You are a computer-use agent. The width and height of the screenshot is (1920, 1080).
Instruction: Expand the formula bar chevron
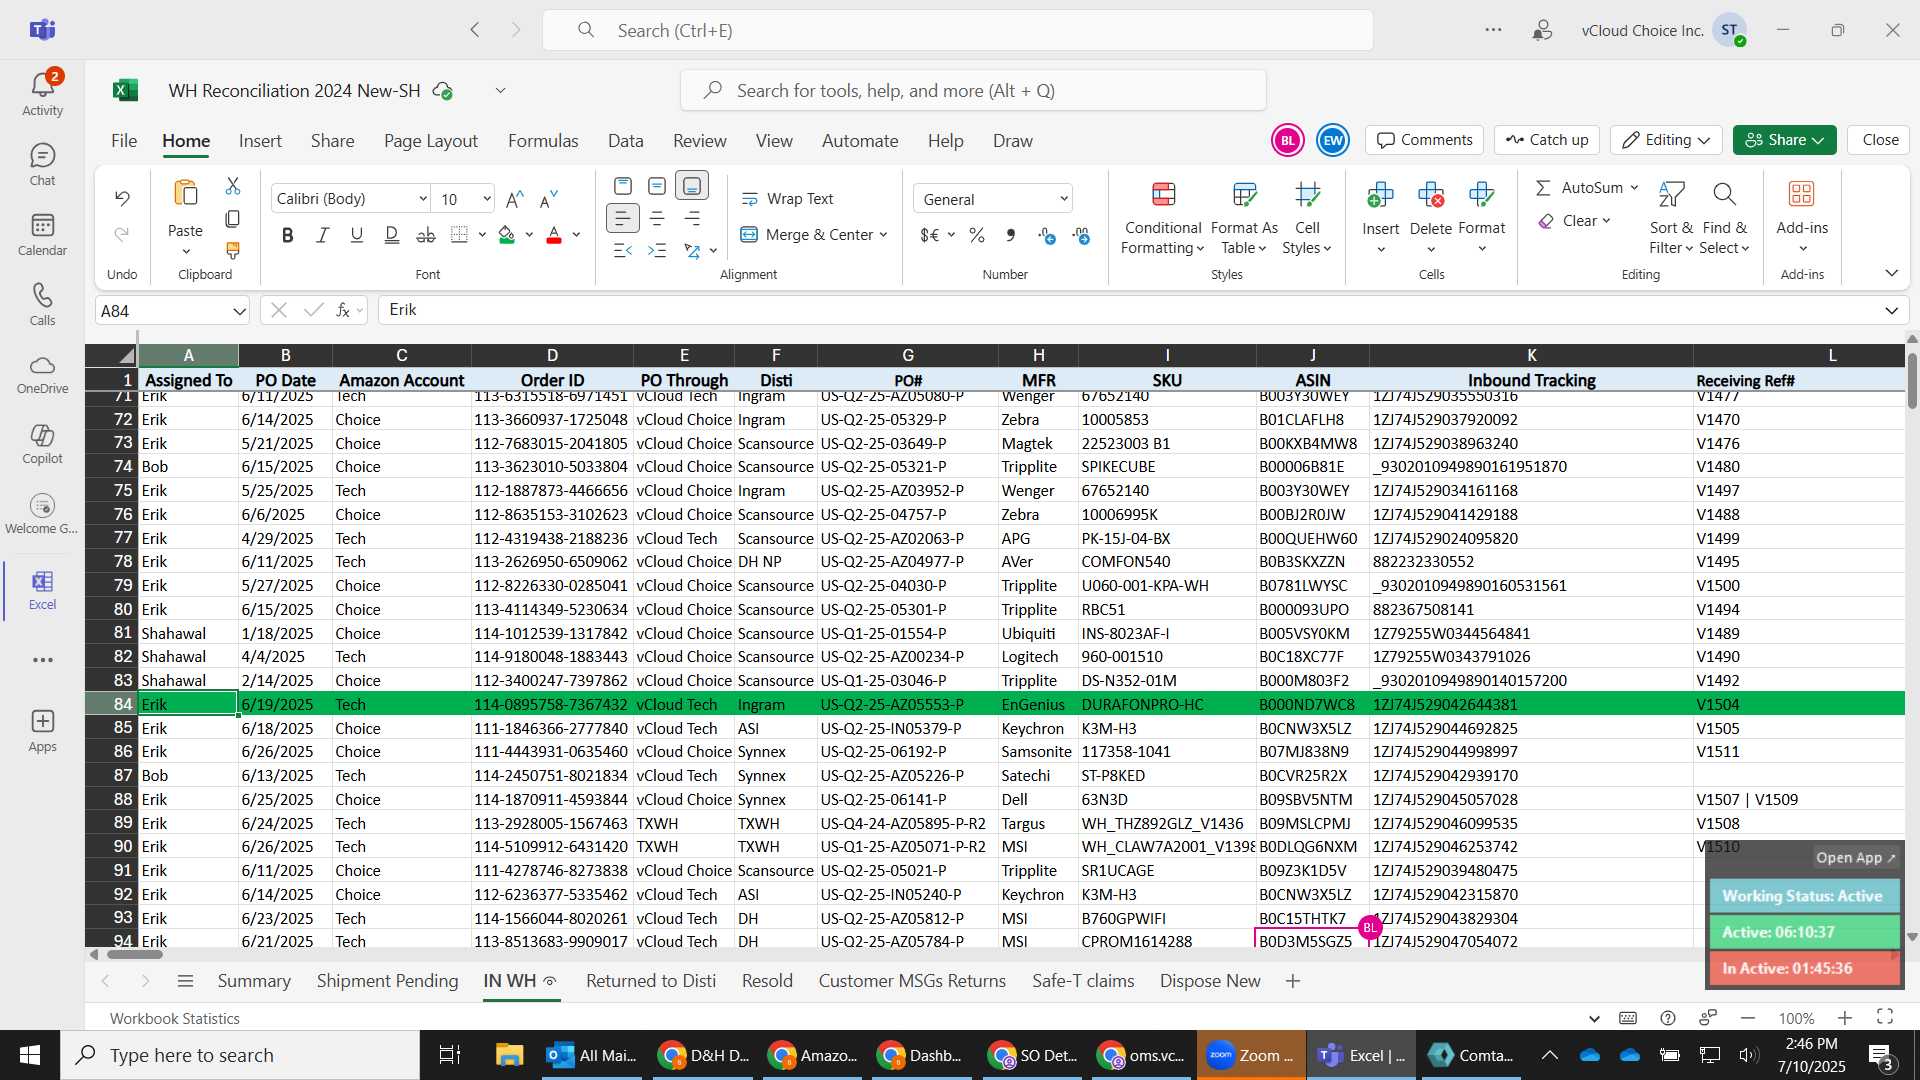tap(1891, 311)
